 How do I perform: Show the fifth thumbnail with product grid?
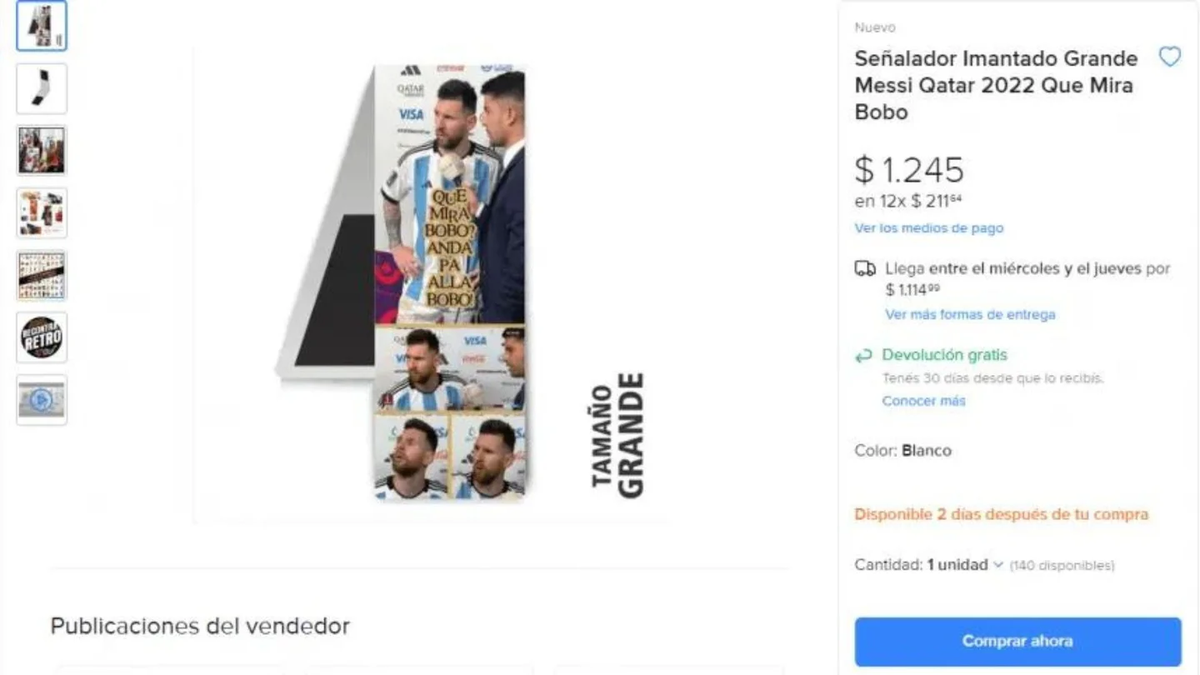point(42,275)
